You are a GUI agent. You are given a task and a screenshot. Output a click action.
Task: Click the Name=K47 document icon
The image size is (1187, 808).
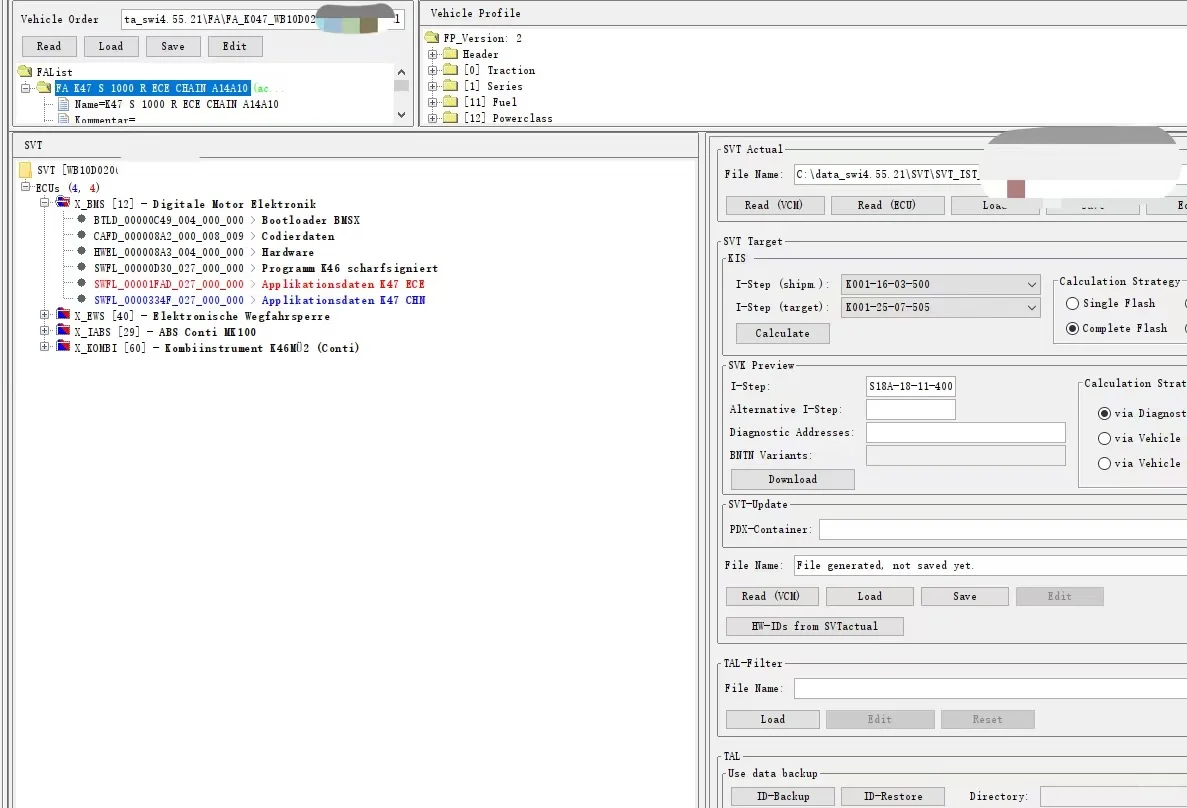[x=64, y=104]
